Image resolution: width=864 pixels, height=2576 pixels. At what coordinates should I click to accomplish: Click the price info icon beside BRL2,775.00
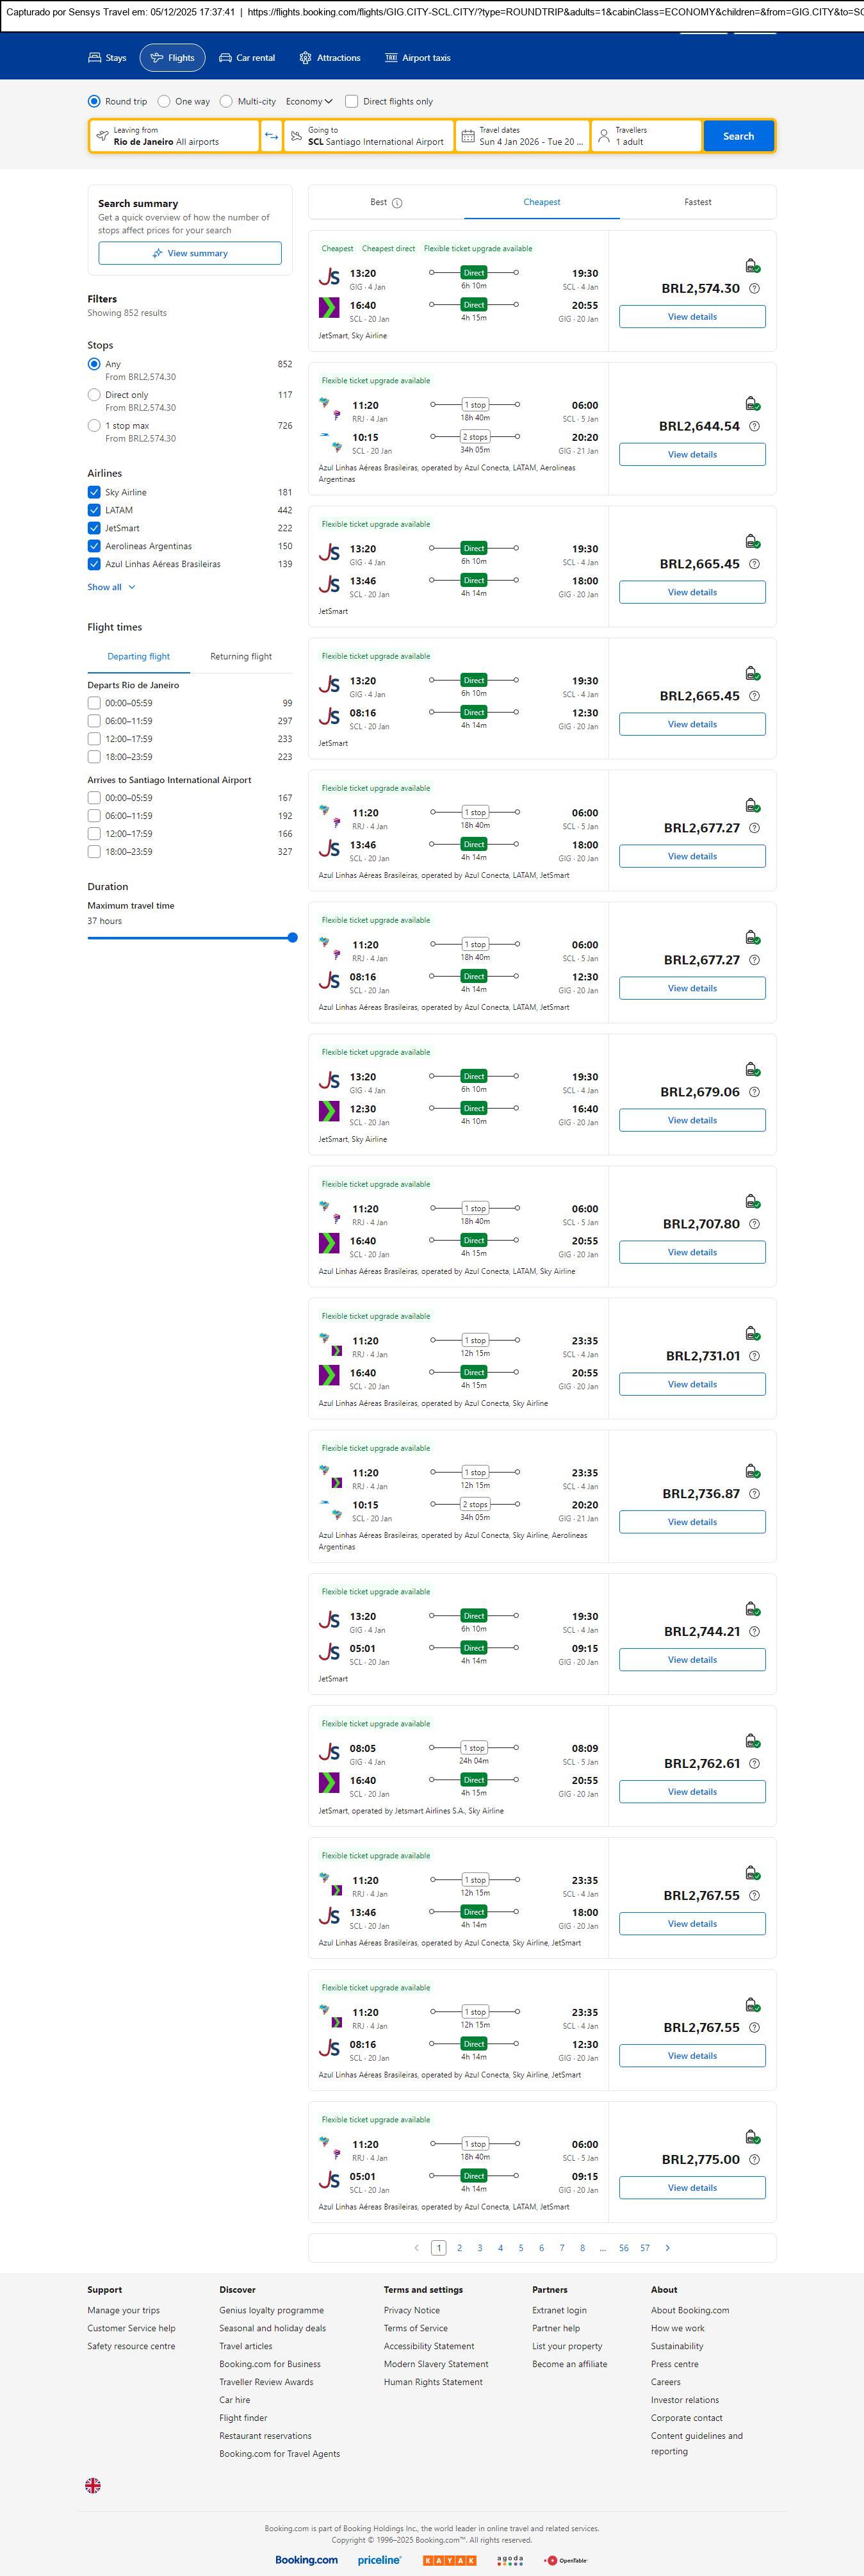click(x=754, y=2160)
